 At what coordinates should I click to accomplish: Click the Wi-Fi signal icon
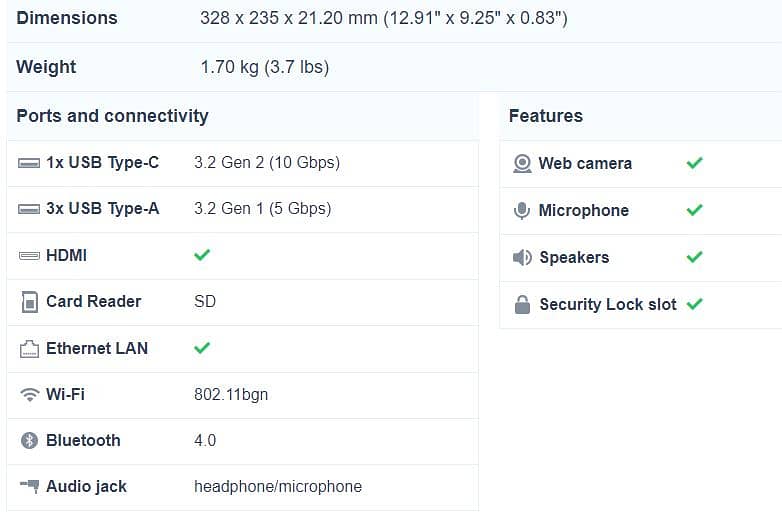click(29, 395)
